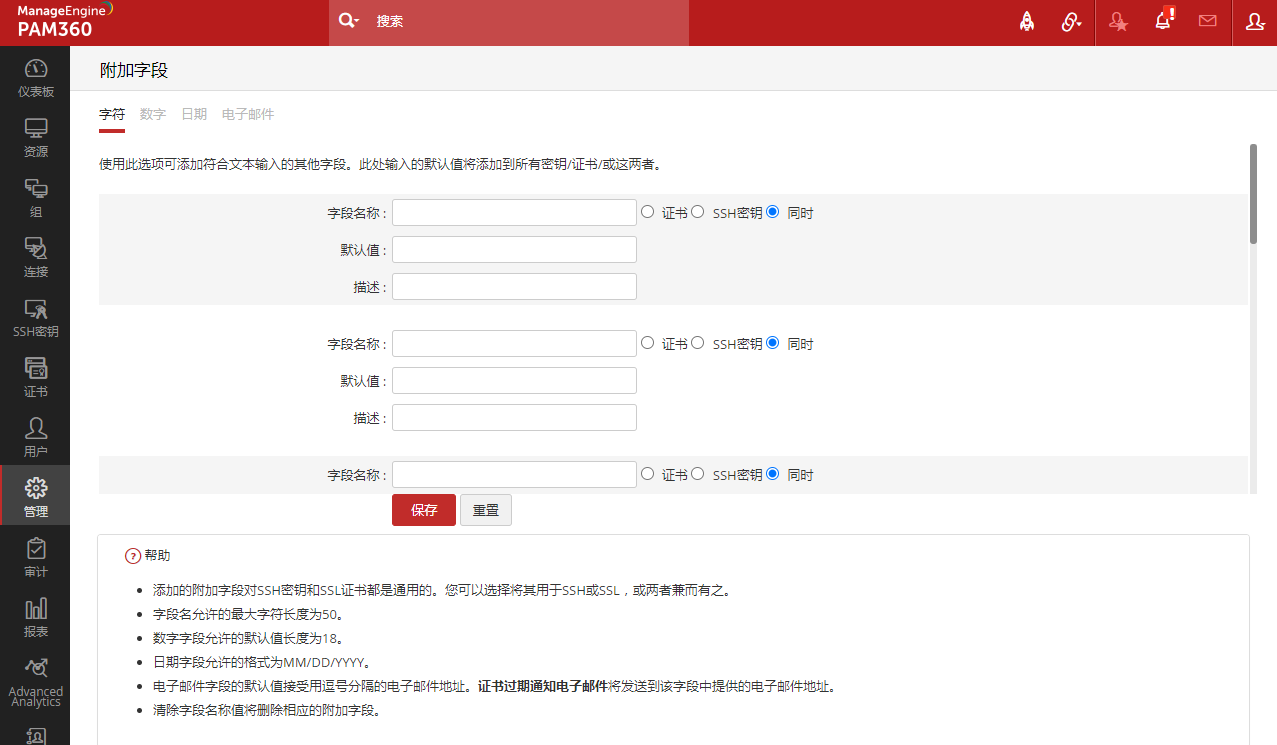This screenshot has height=745, width=1277.
Task: Switch to the 电子邮件 tab
Action: pos(248,114)
